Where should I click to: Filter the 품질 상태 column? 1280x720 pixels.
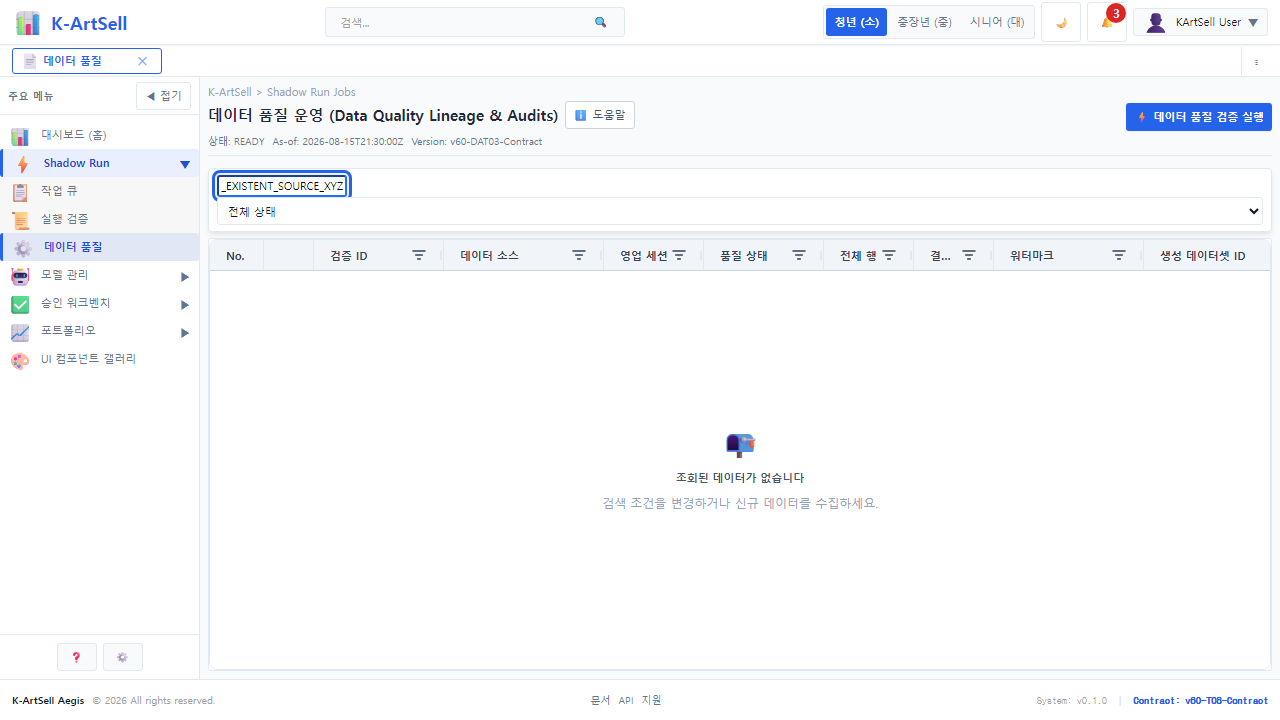[799, 255]
